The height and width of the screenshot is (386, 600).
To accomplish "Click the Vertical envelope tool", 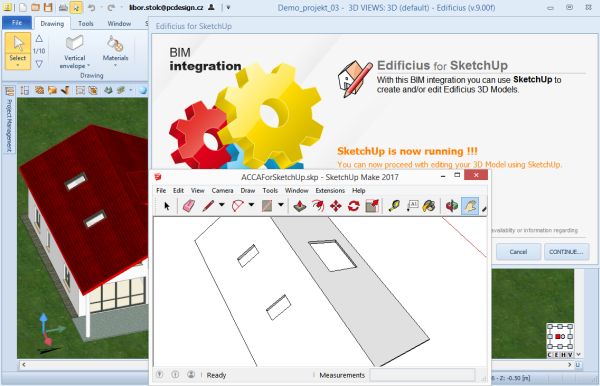I will tap(75, 51).
